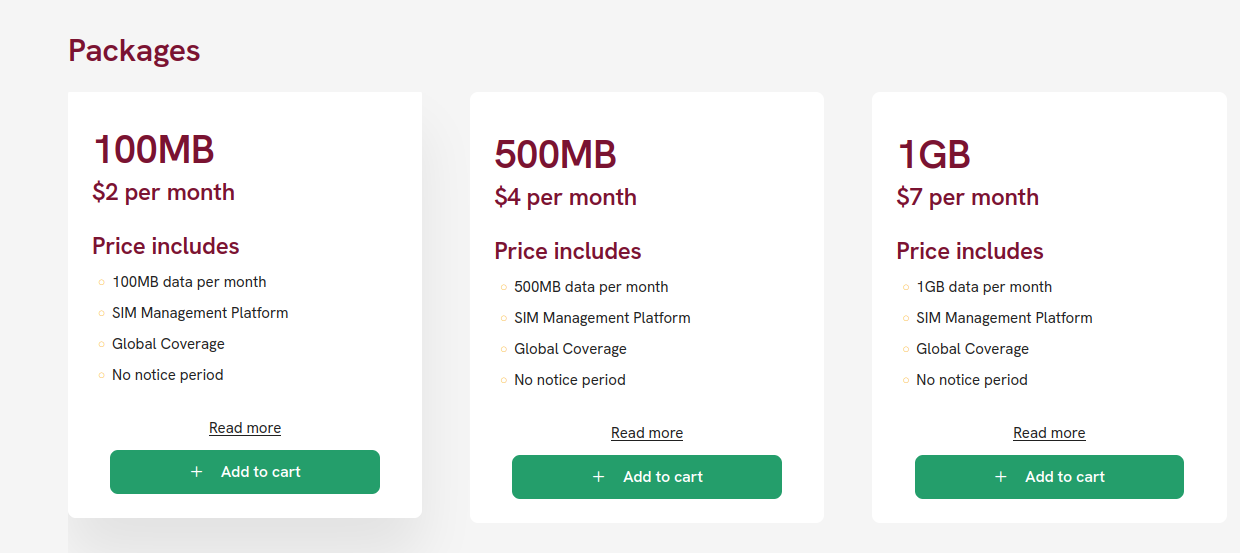Open Read more for 500MB package
The width and height of the screenshot is (1240, 553).
pos(647,433)
